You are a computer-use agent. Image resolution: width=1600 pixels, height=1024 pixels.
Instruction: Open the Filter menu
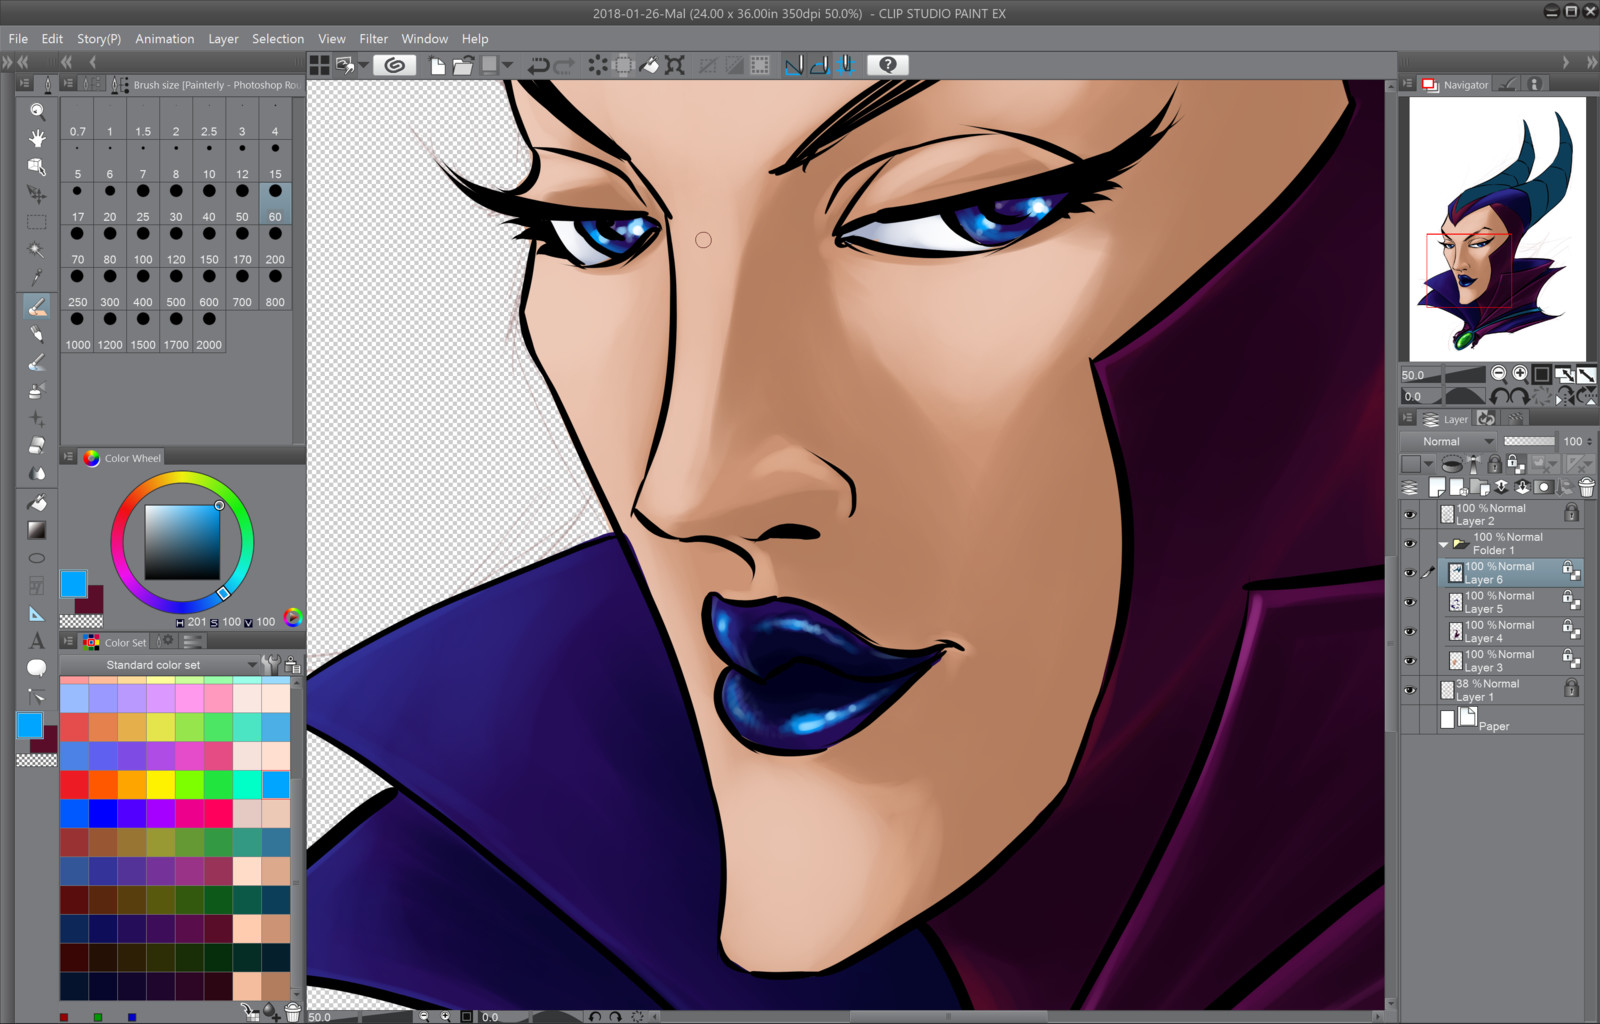(373, 39)
